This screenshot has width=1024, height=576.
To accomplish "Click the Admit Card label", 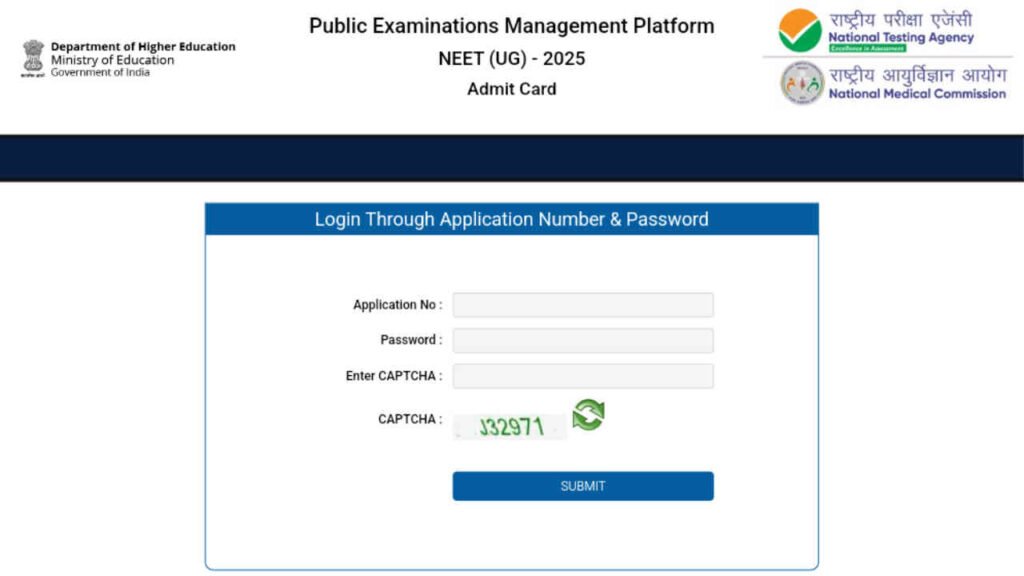I will (x=511, y=89).
